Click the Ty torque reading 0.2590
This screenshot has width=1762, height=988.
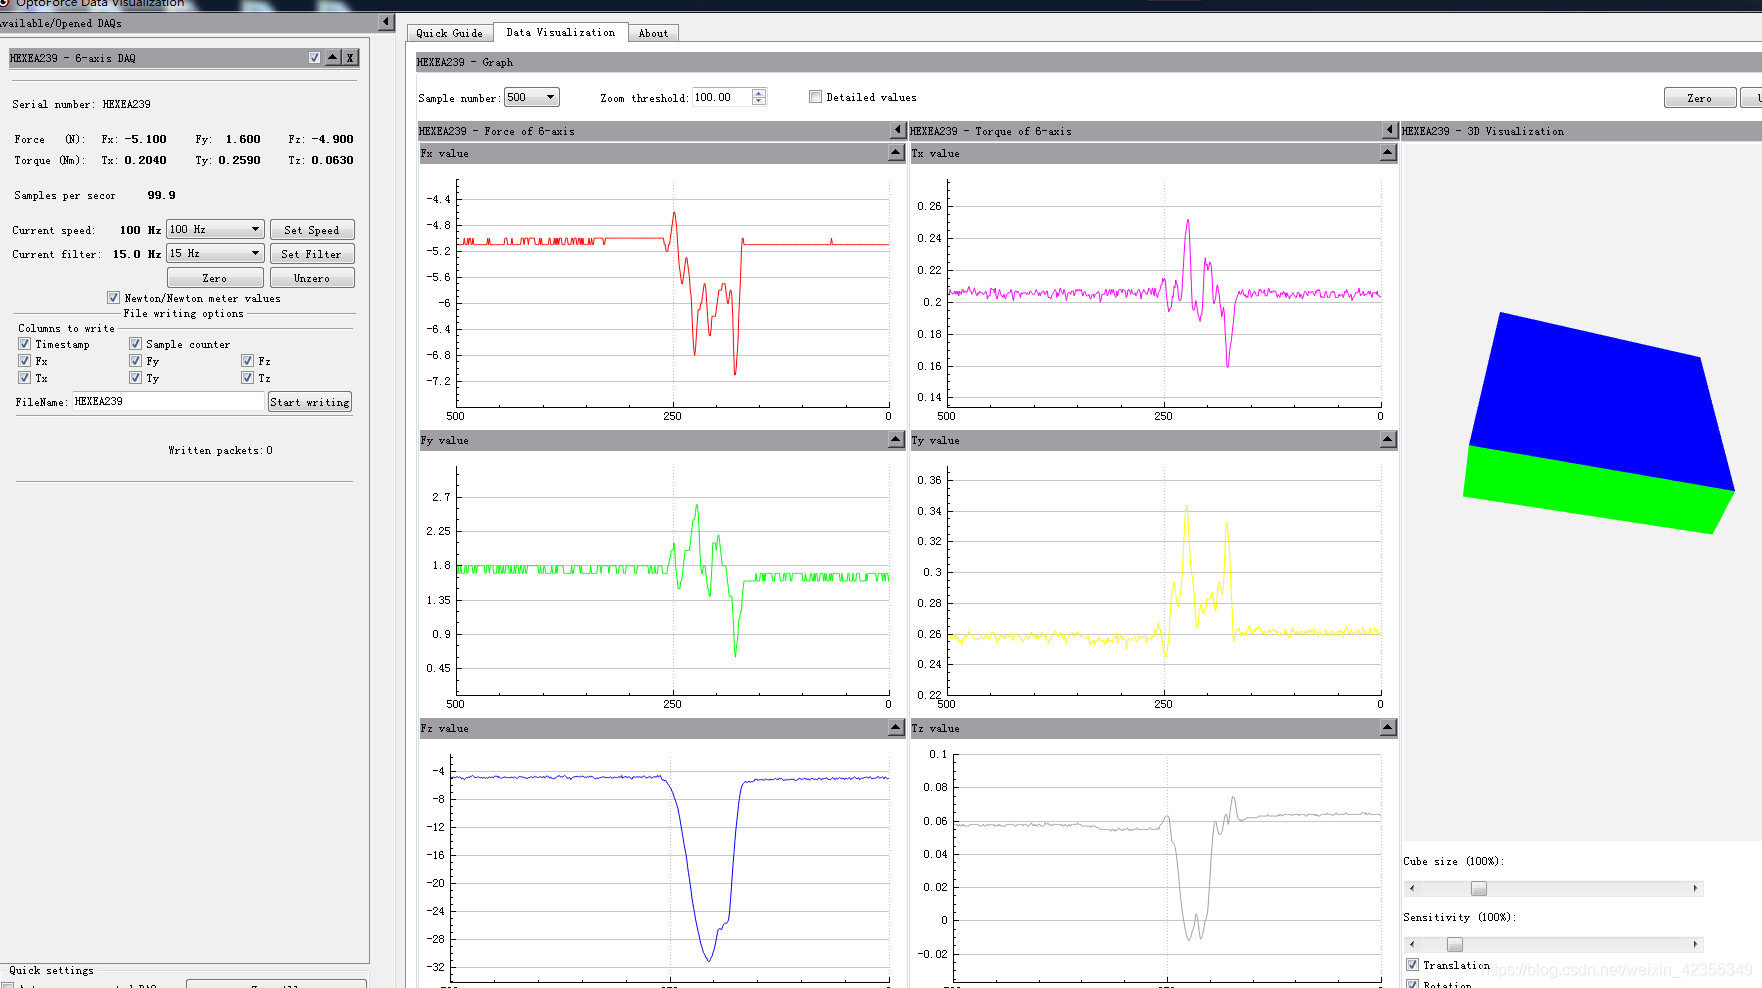coord(240,160)
